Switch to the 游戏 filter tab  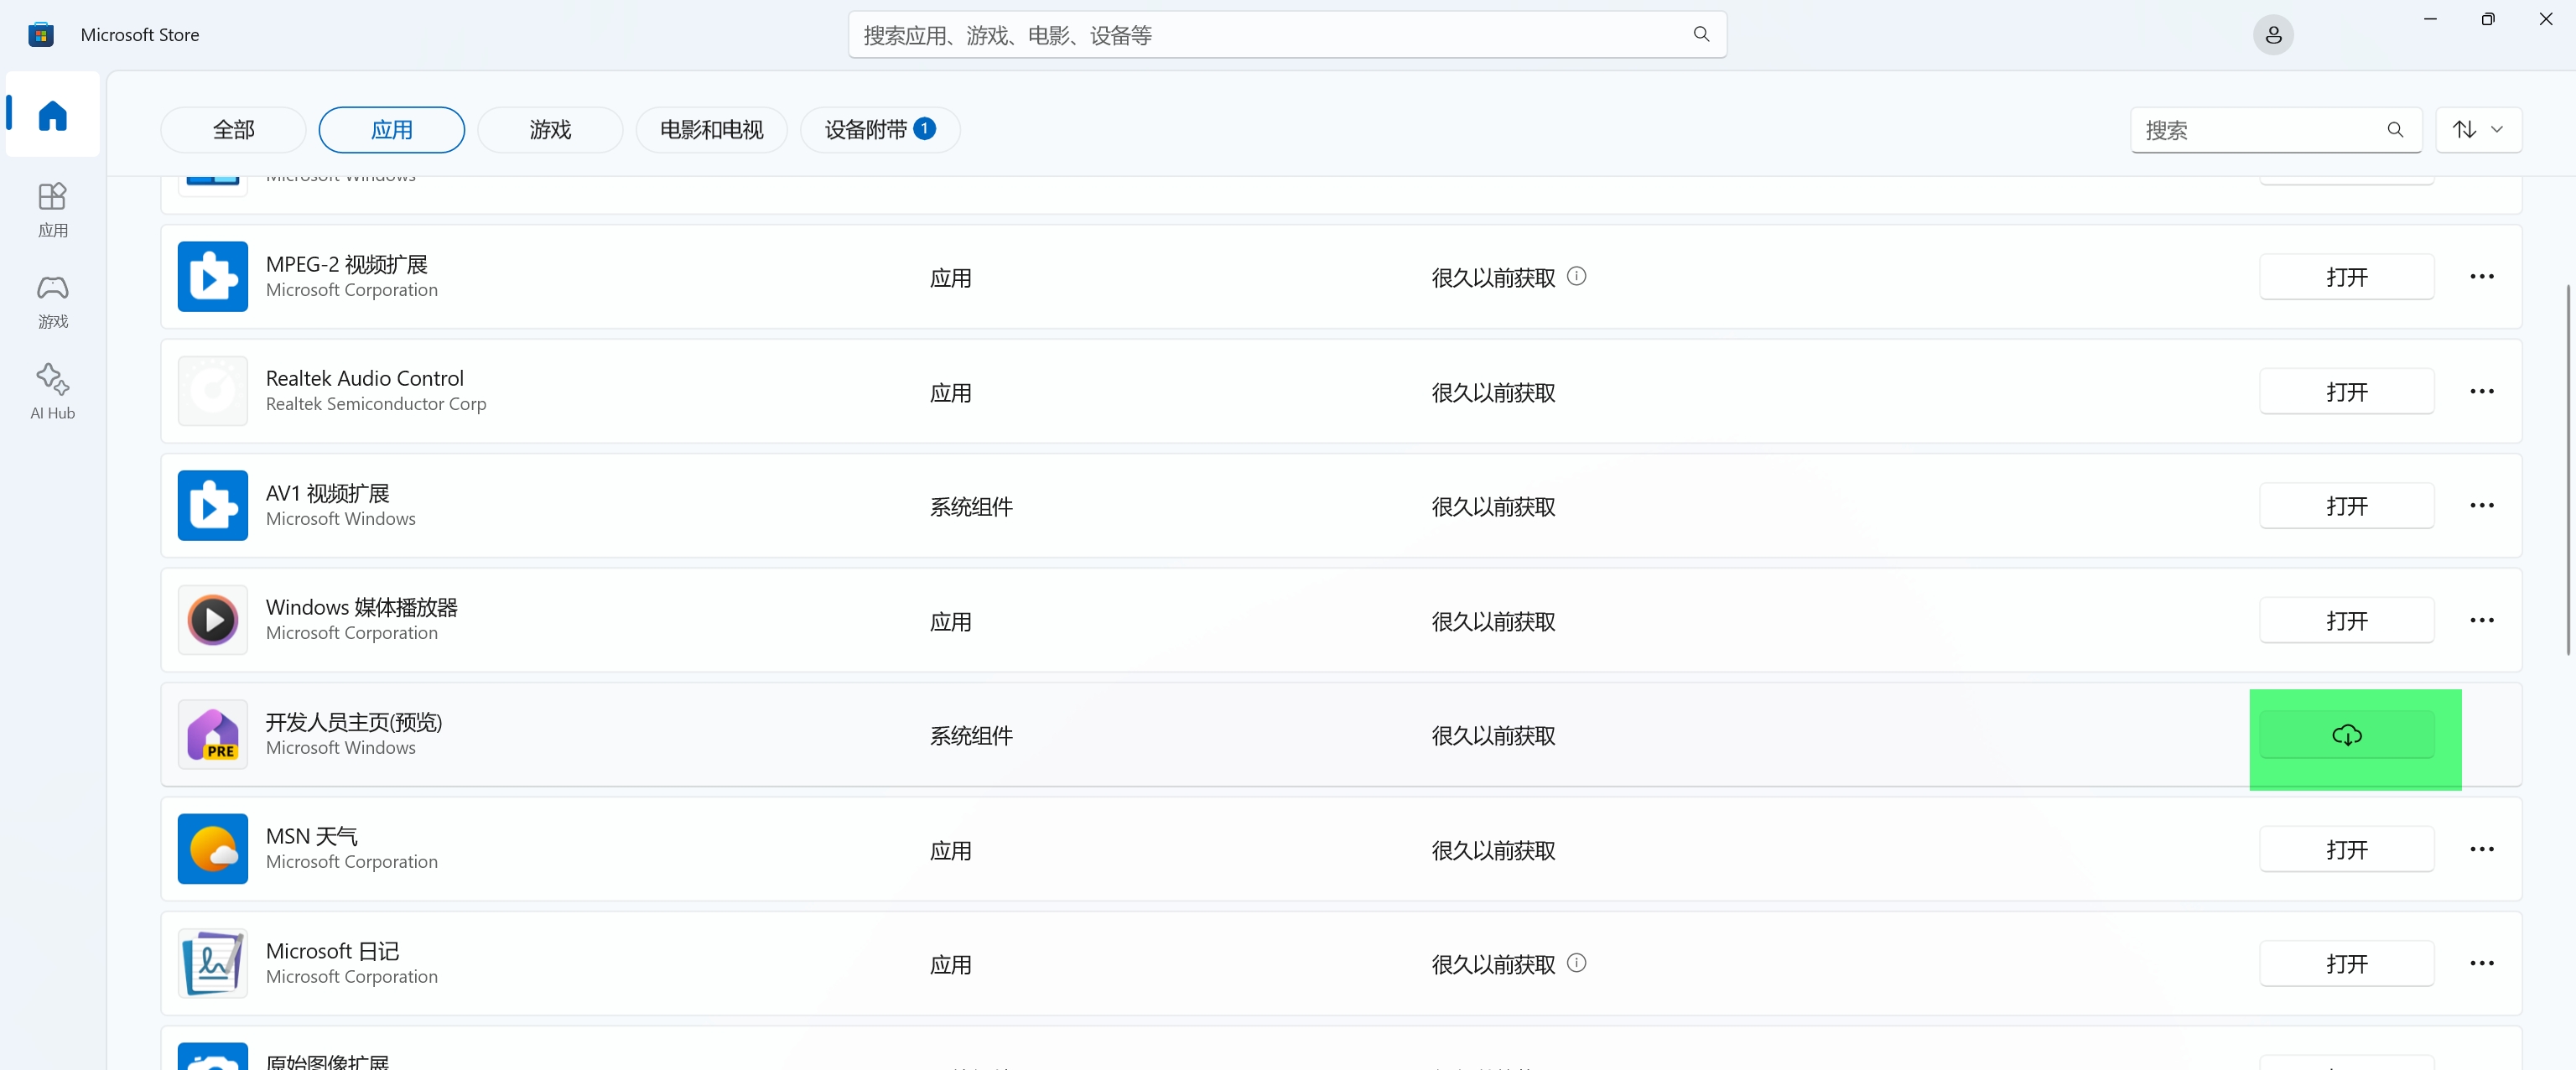click(550, 130)
